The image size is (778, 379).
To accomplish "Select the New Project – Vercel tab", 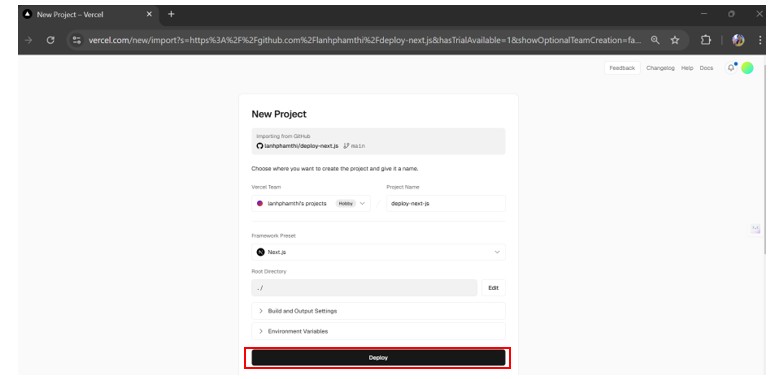I will [89, 14].
